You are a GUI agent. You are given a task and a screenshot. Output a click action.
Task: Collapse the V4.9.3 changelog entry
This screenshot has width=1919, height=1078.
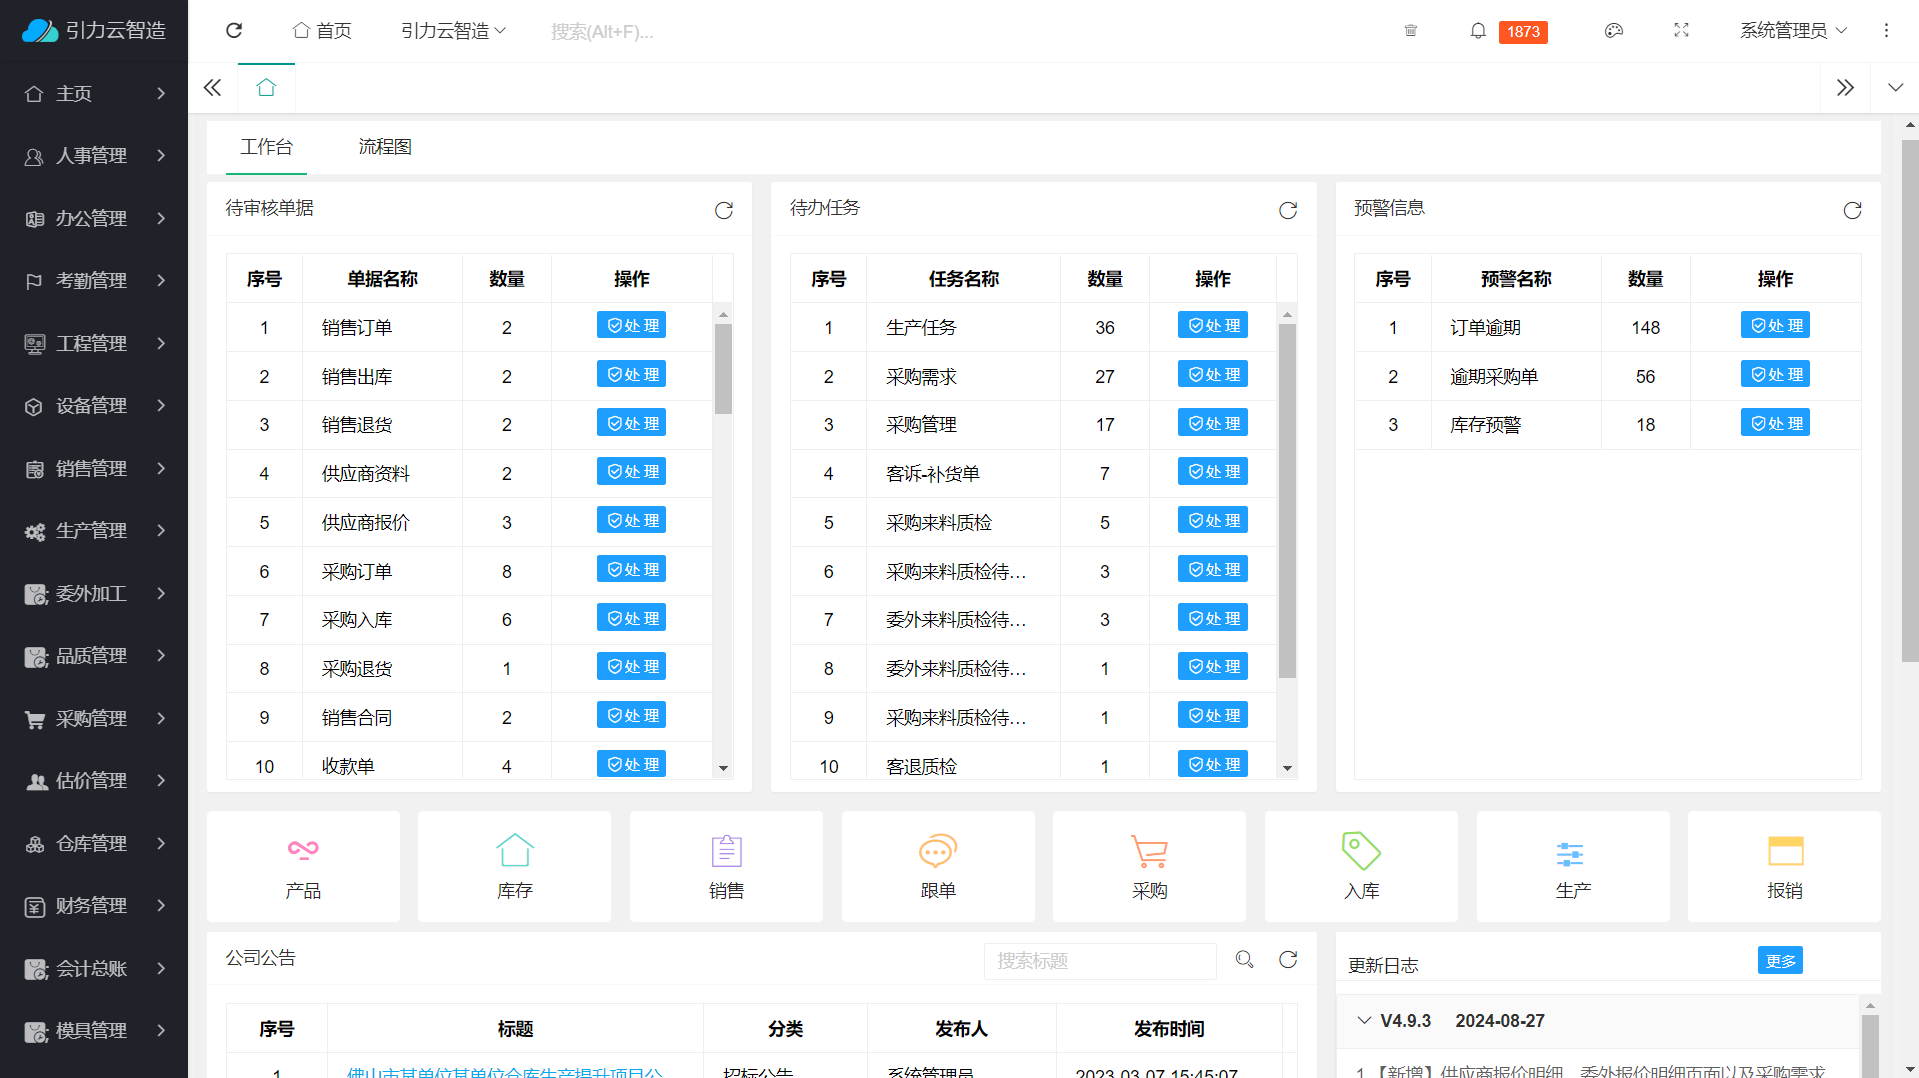(1364, 1019)
